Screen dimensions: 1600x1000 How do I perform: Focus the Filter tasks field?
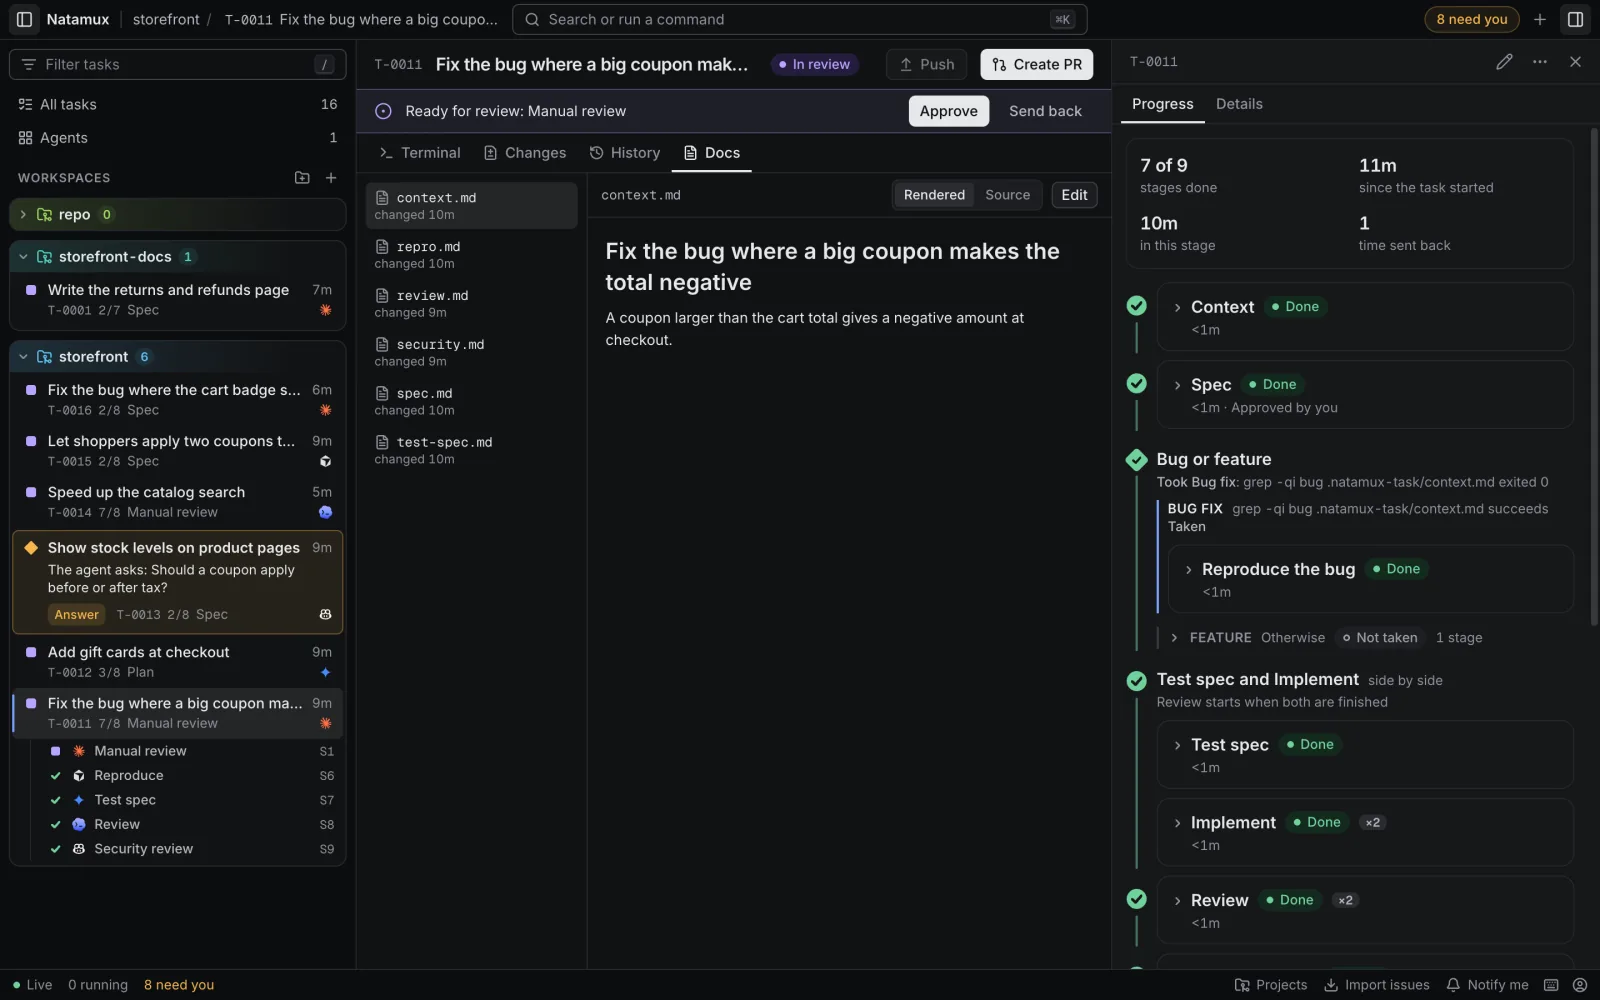click(x=178, y=64)
